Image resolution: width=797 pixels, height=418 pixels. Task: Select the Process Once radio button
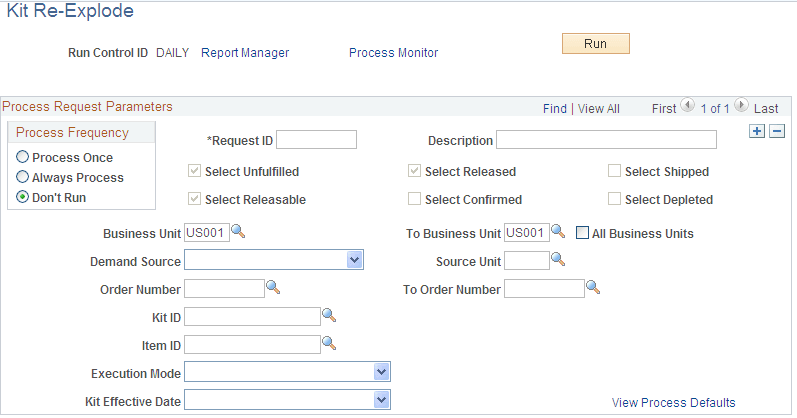(x=22, y=157)
